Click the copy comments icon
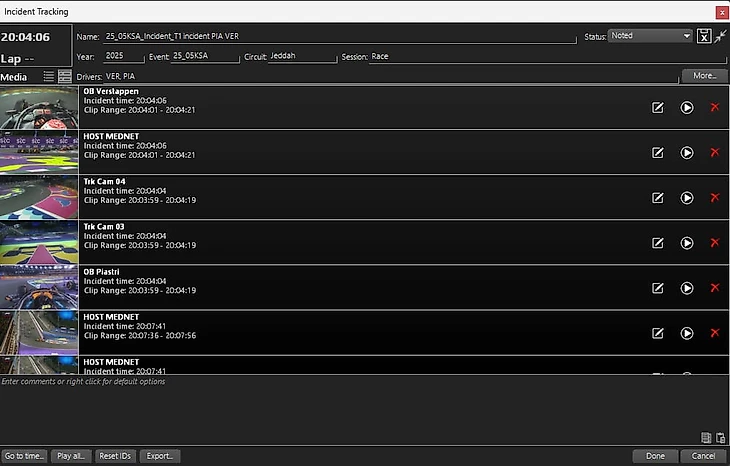The image size is (730, 466). 706,438
